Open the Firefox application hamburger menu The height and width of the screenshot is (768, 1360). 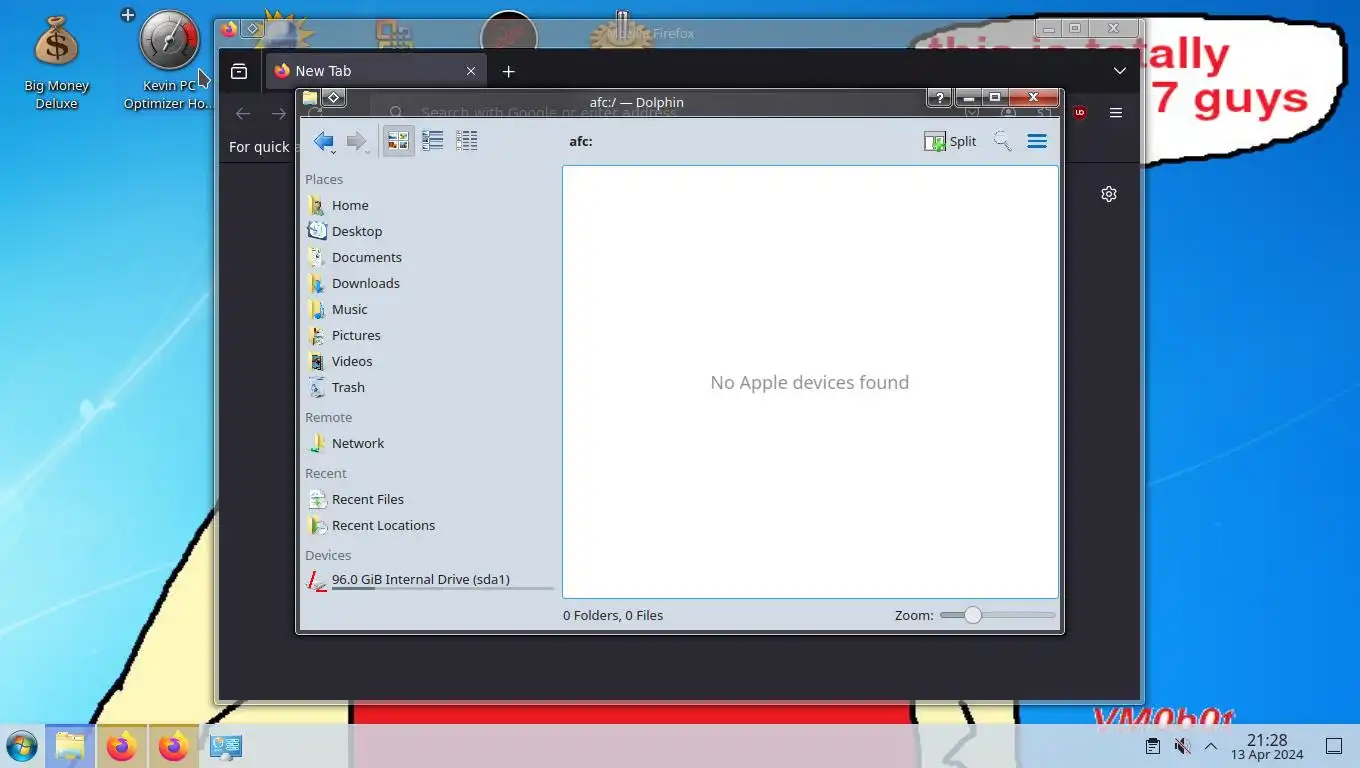pyautogui.click(x=1116, y=113)
